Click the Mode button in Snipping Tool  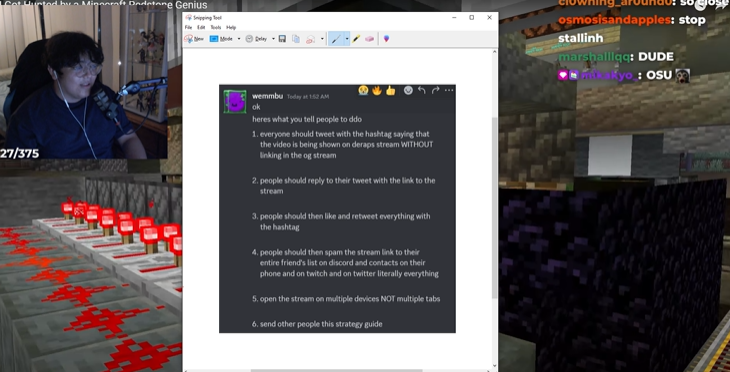pyautogui.click(x=221, y=39)
